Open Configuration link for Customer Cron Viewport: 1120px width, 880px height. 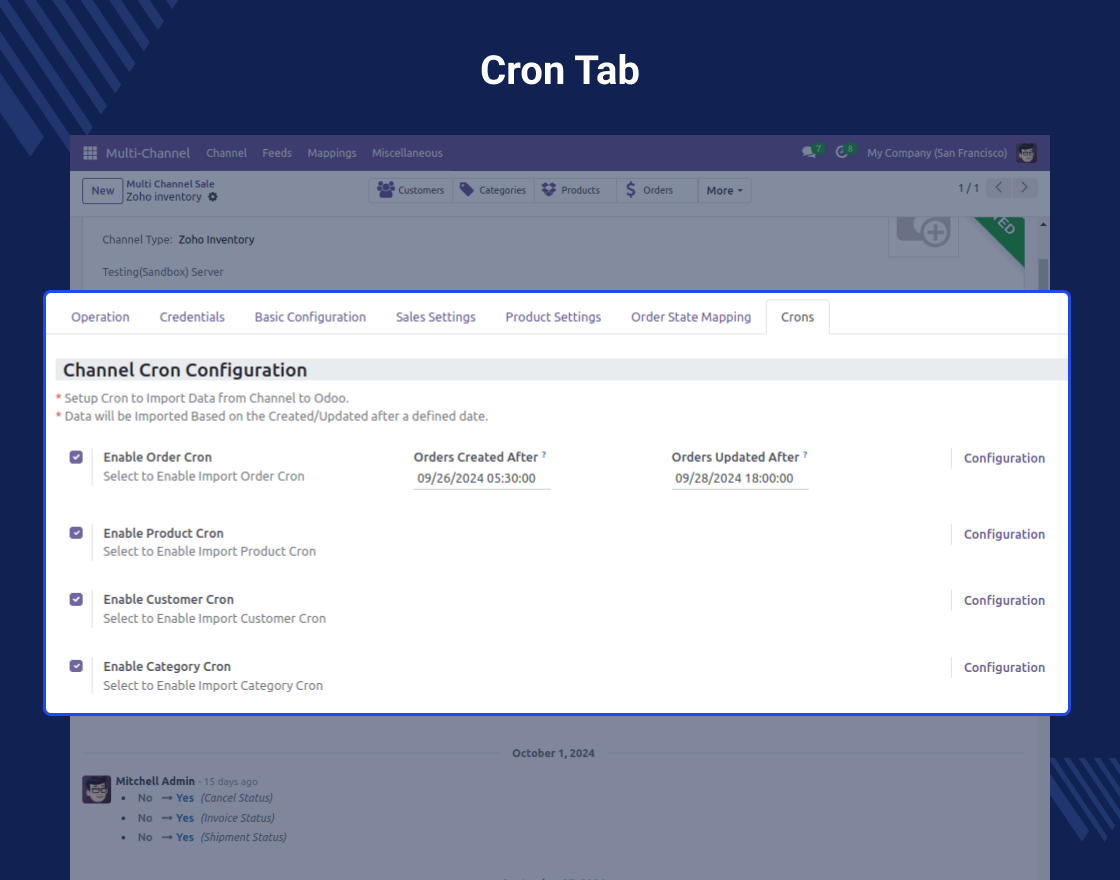[1004, 601]
